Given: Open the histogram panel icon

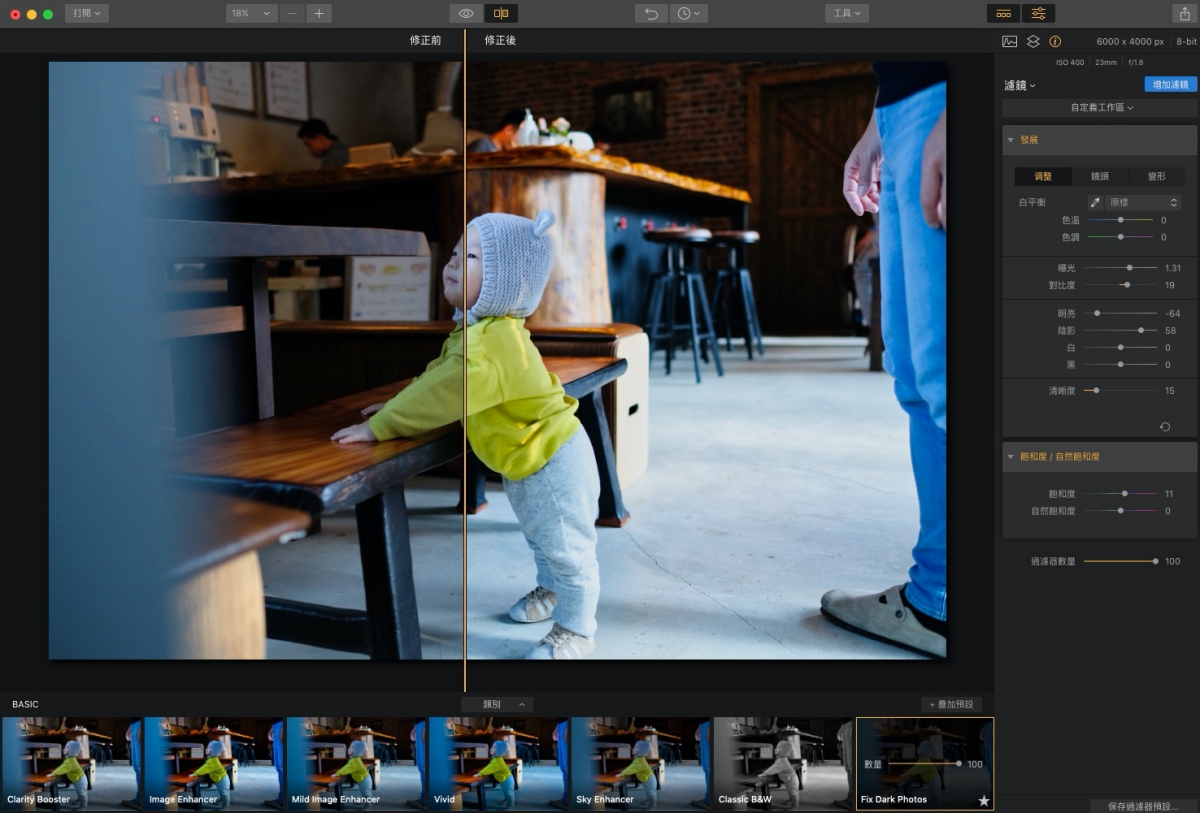Looking at the screenshot, I should [1010, 42].
